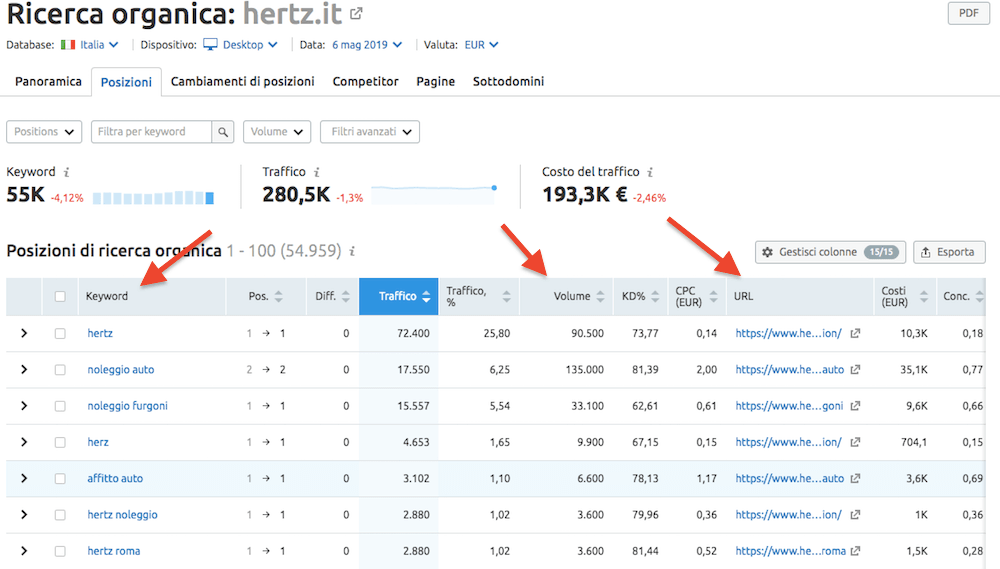The image size is (1000, 569).
Task: Open URL link in hertz noleggio row
Action: 788,515
